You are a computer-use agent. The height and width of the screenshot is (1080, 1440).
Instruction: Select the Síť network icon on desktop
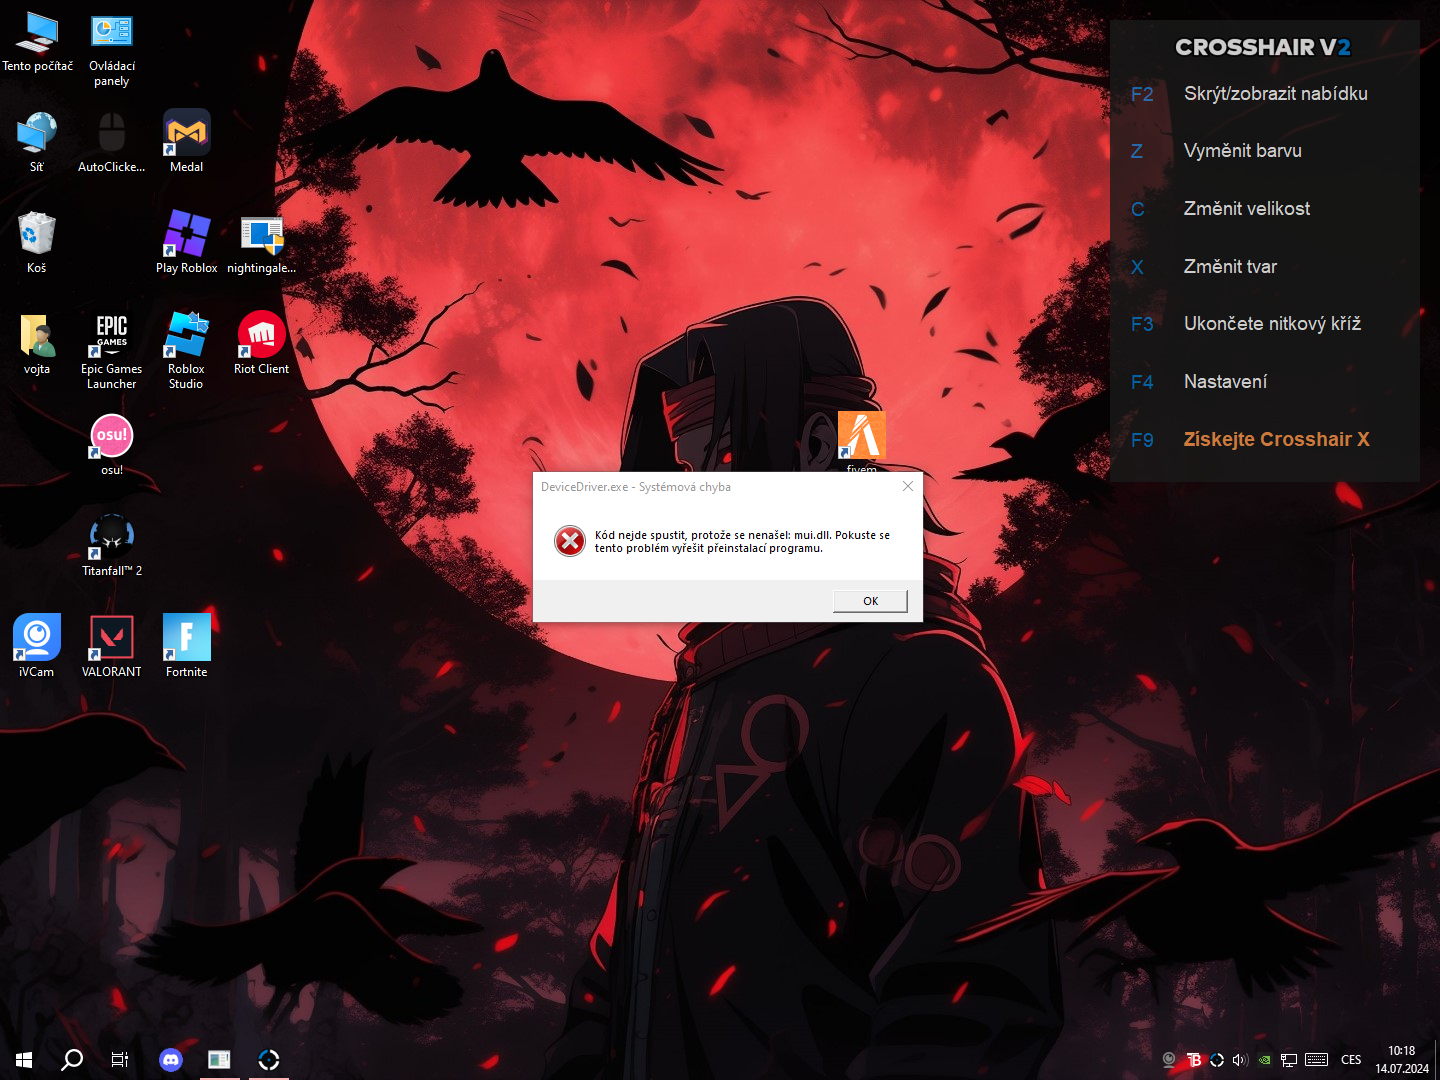37,142
